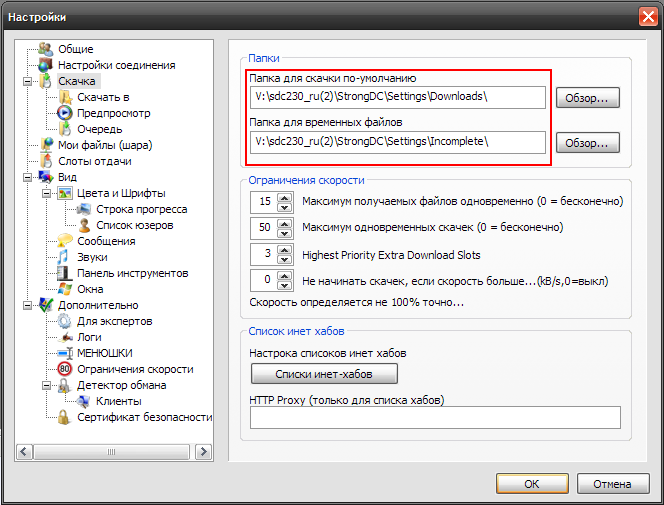
Task: Increase the maximum simultaneous downloads value of 50
Action: tap(284, 223)
